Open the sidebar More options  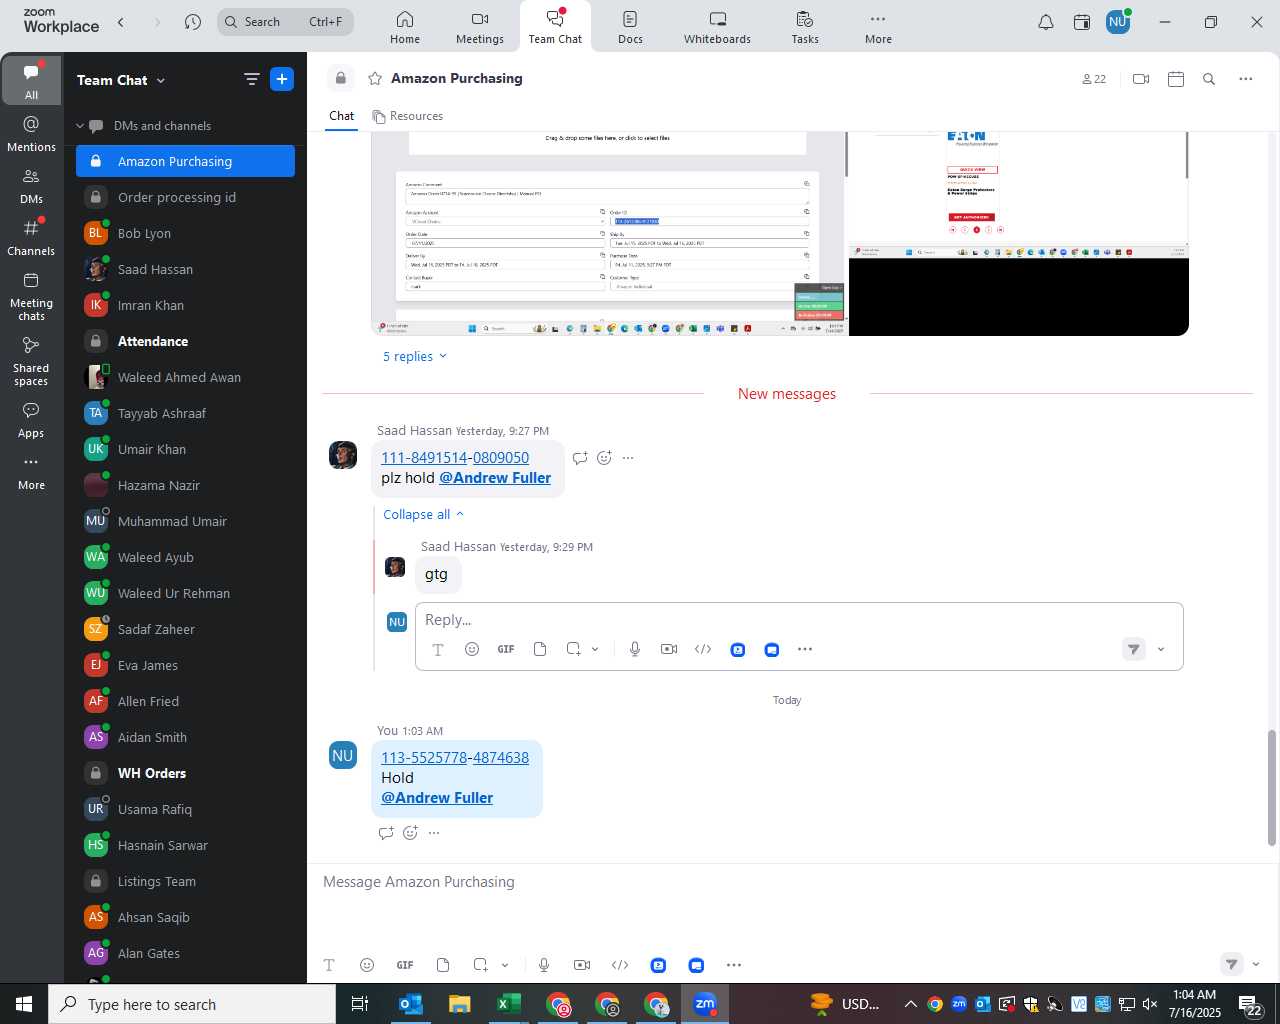coord(31,473)
